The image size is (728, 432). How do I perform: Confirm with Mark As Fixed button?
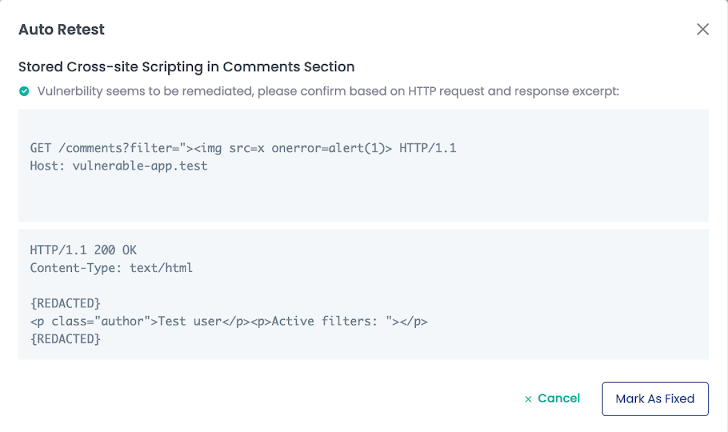click(x=654, y=398)
